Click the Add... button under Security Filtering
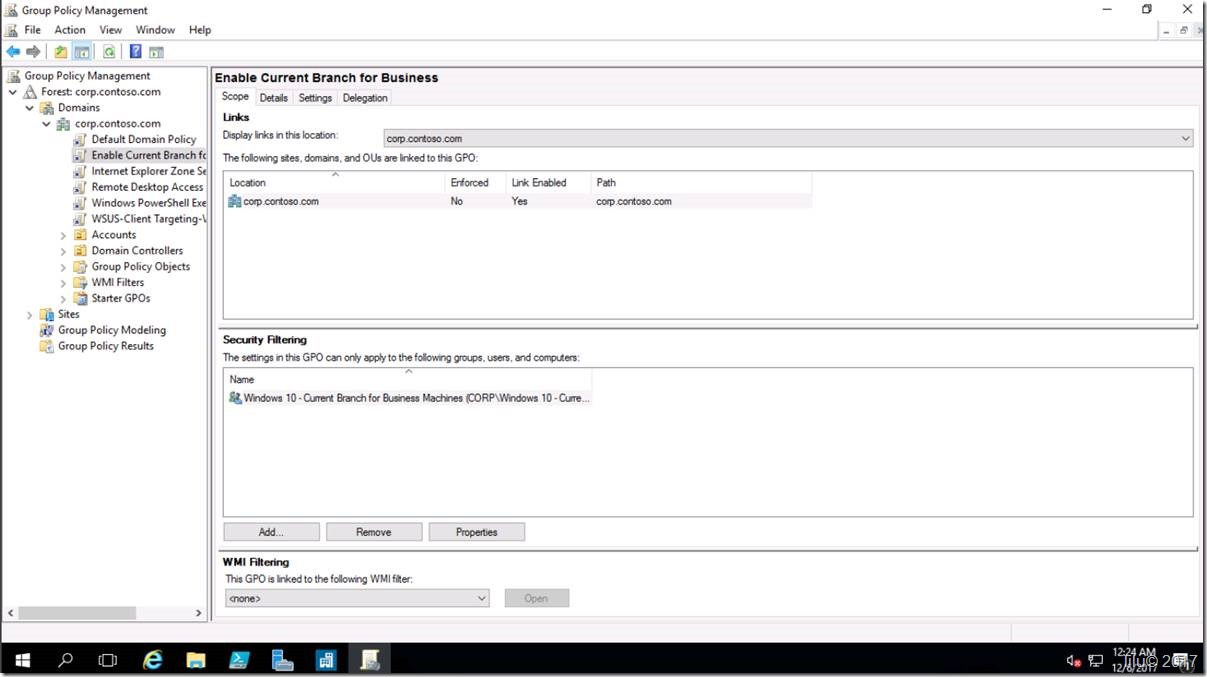Screen dimensions: 1207x677 [x=271, y=532]
